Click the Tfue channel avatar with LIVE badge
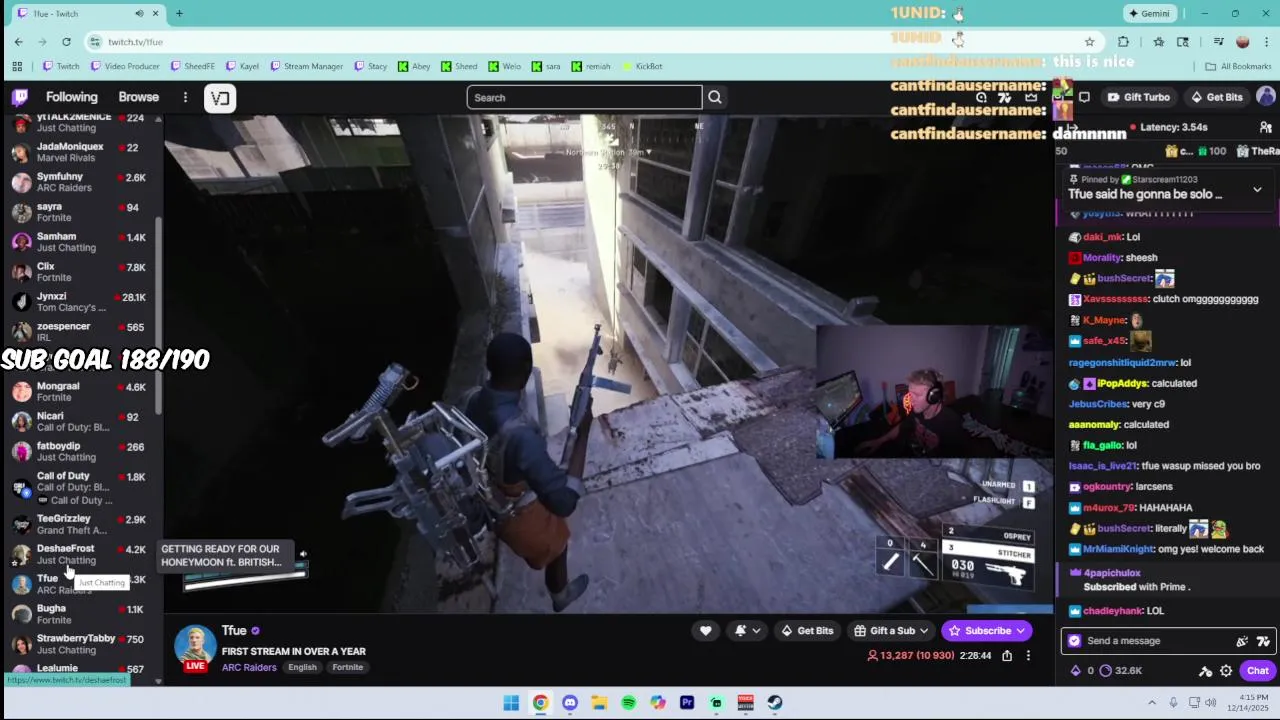The height and width of the screenshot is (720, 1280). tap(195, 647)
